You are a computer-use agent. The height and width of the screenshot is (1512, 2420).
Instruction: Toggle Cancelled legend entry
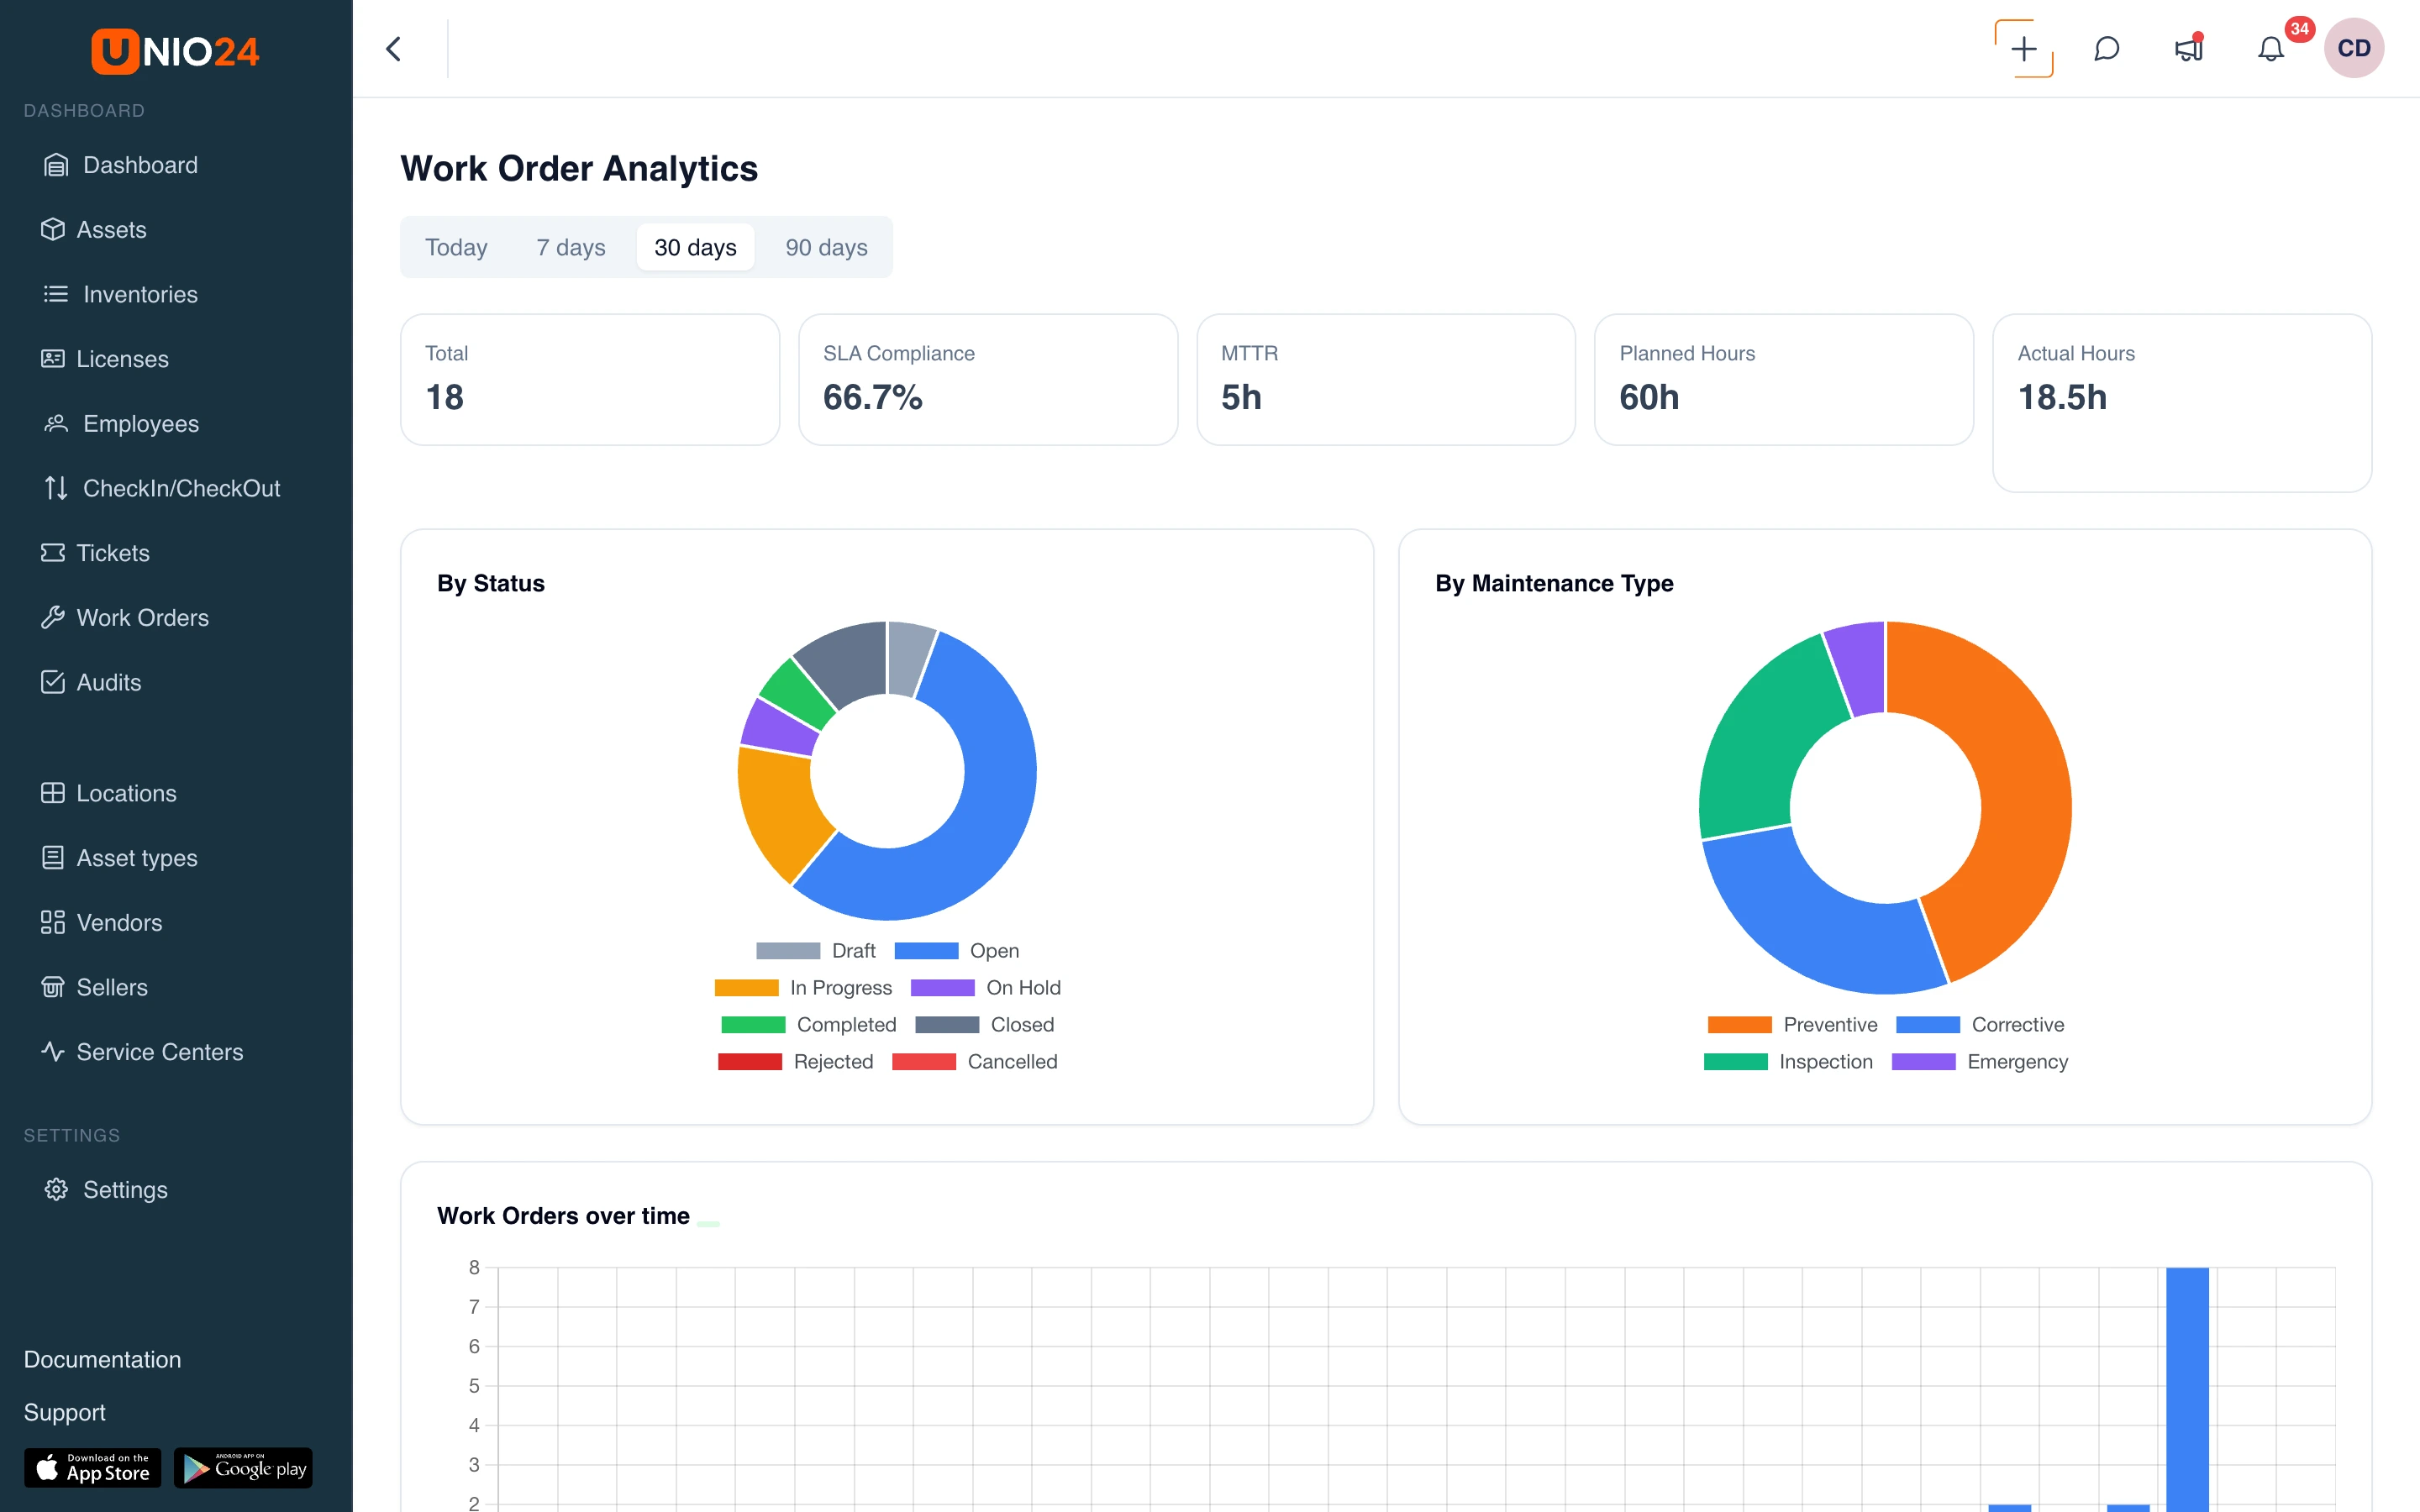(x=974, y=1061)
